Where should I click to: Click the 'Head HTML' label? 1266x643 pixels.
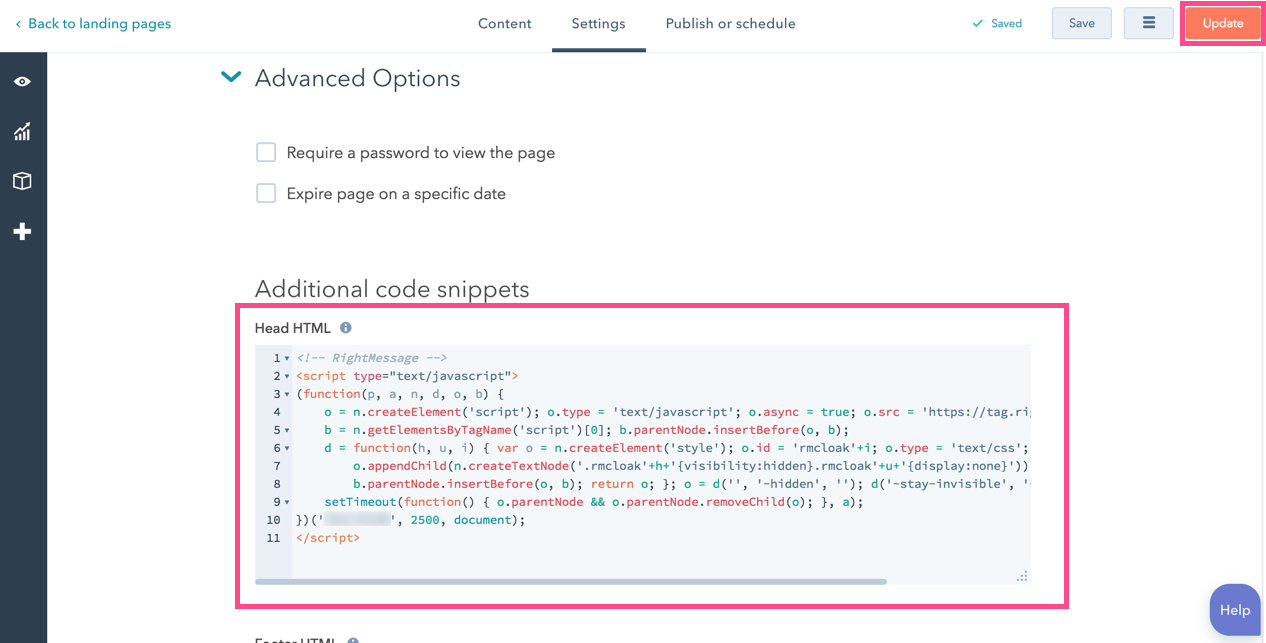[x=292, y=328]
